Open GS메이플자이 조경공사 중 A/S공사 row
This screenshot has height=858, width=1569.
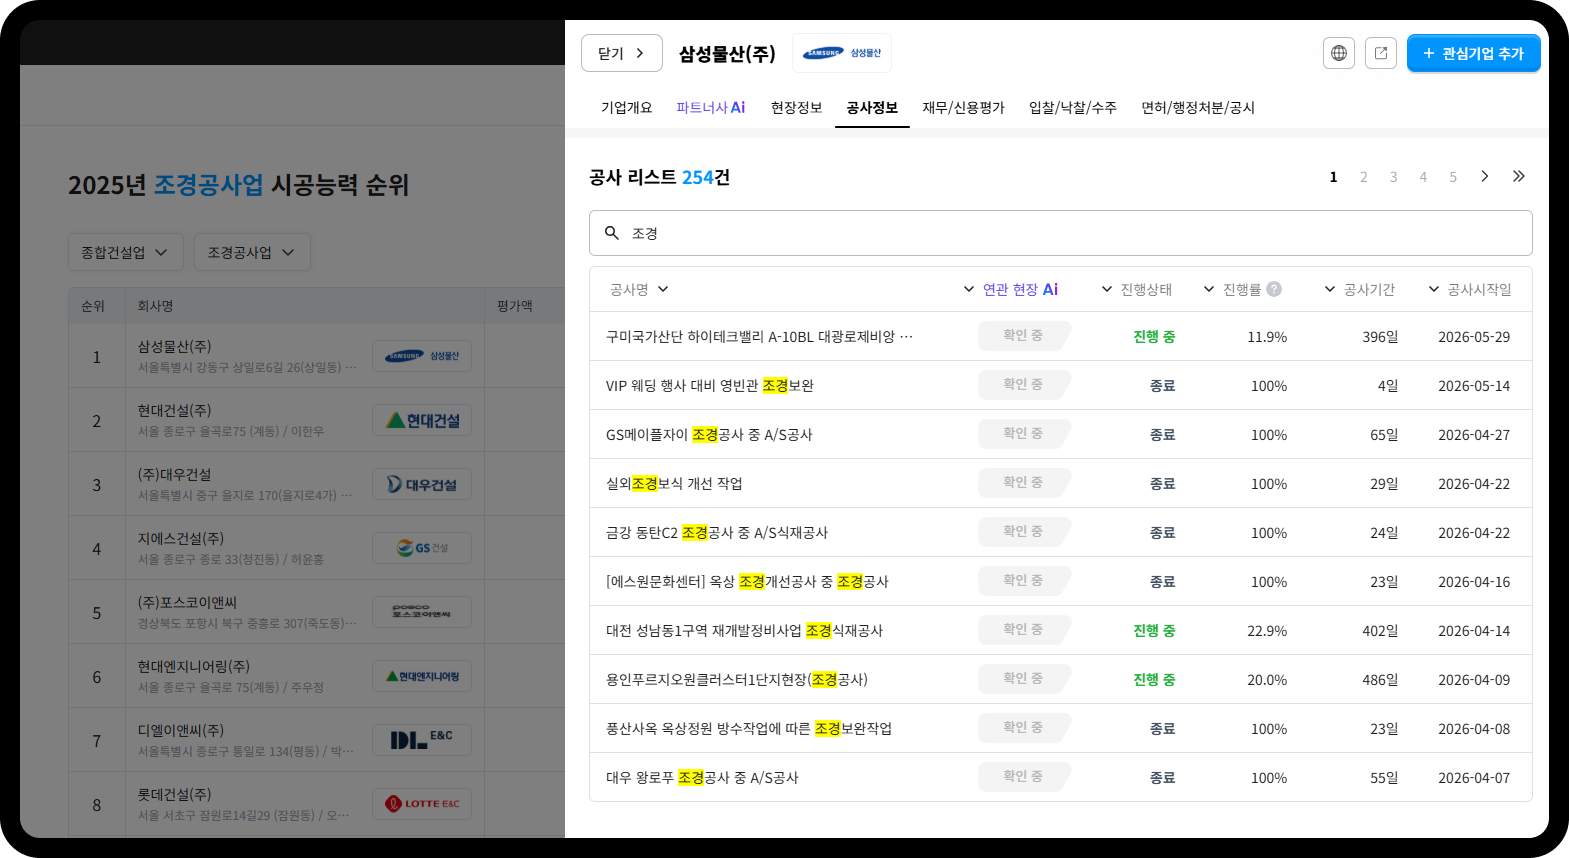[1061, 435]
